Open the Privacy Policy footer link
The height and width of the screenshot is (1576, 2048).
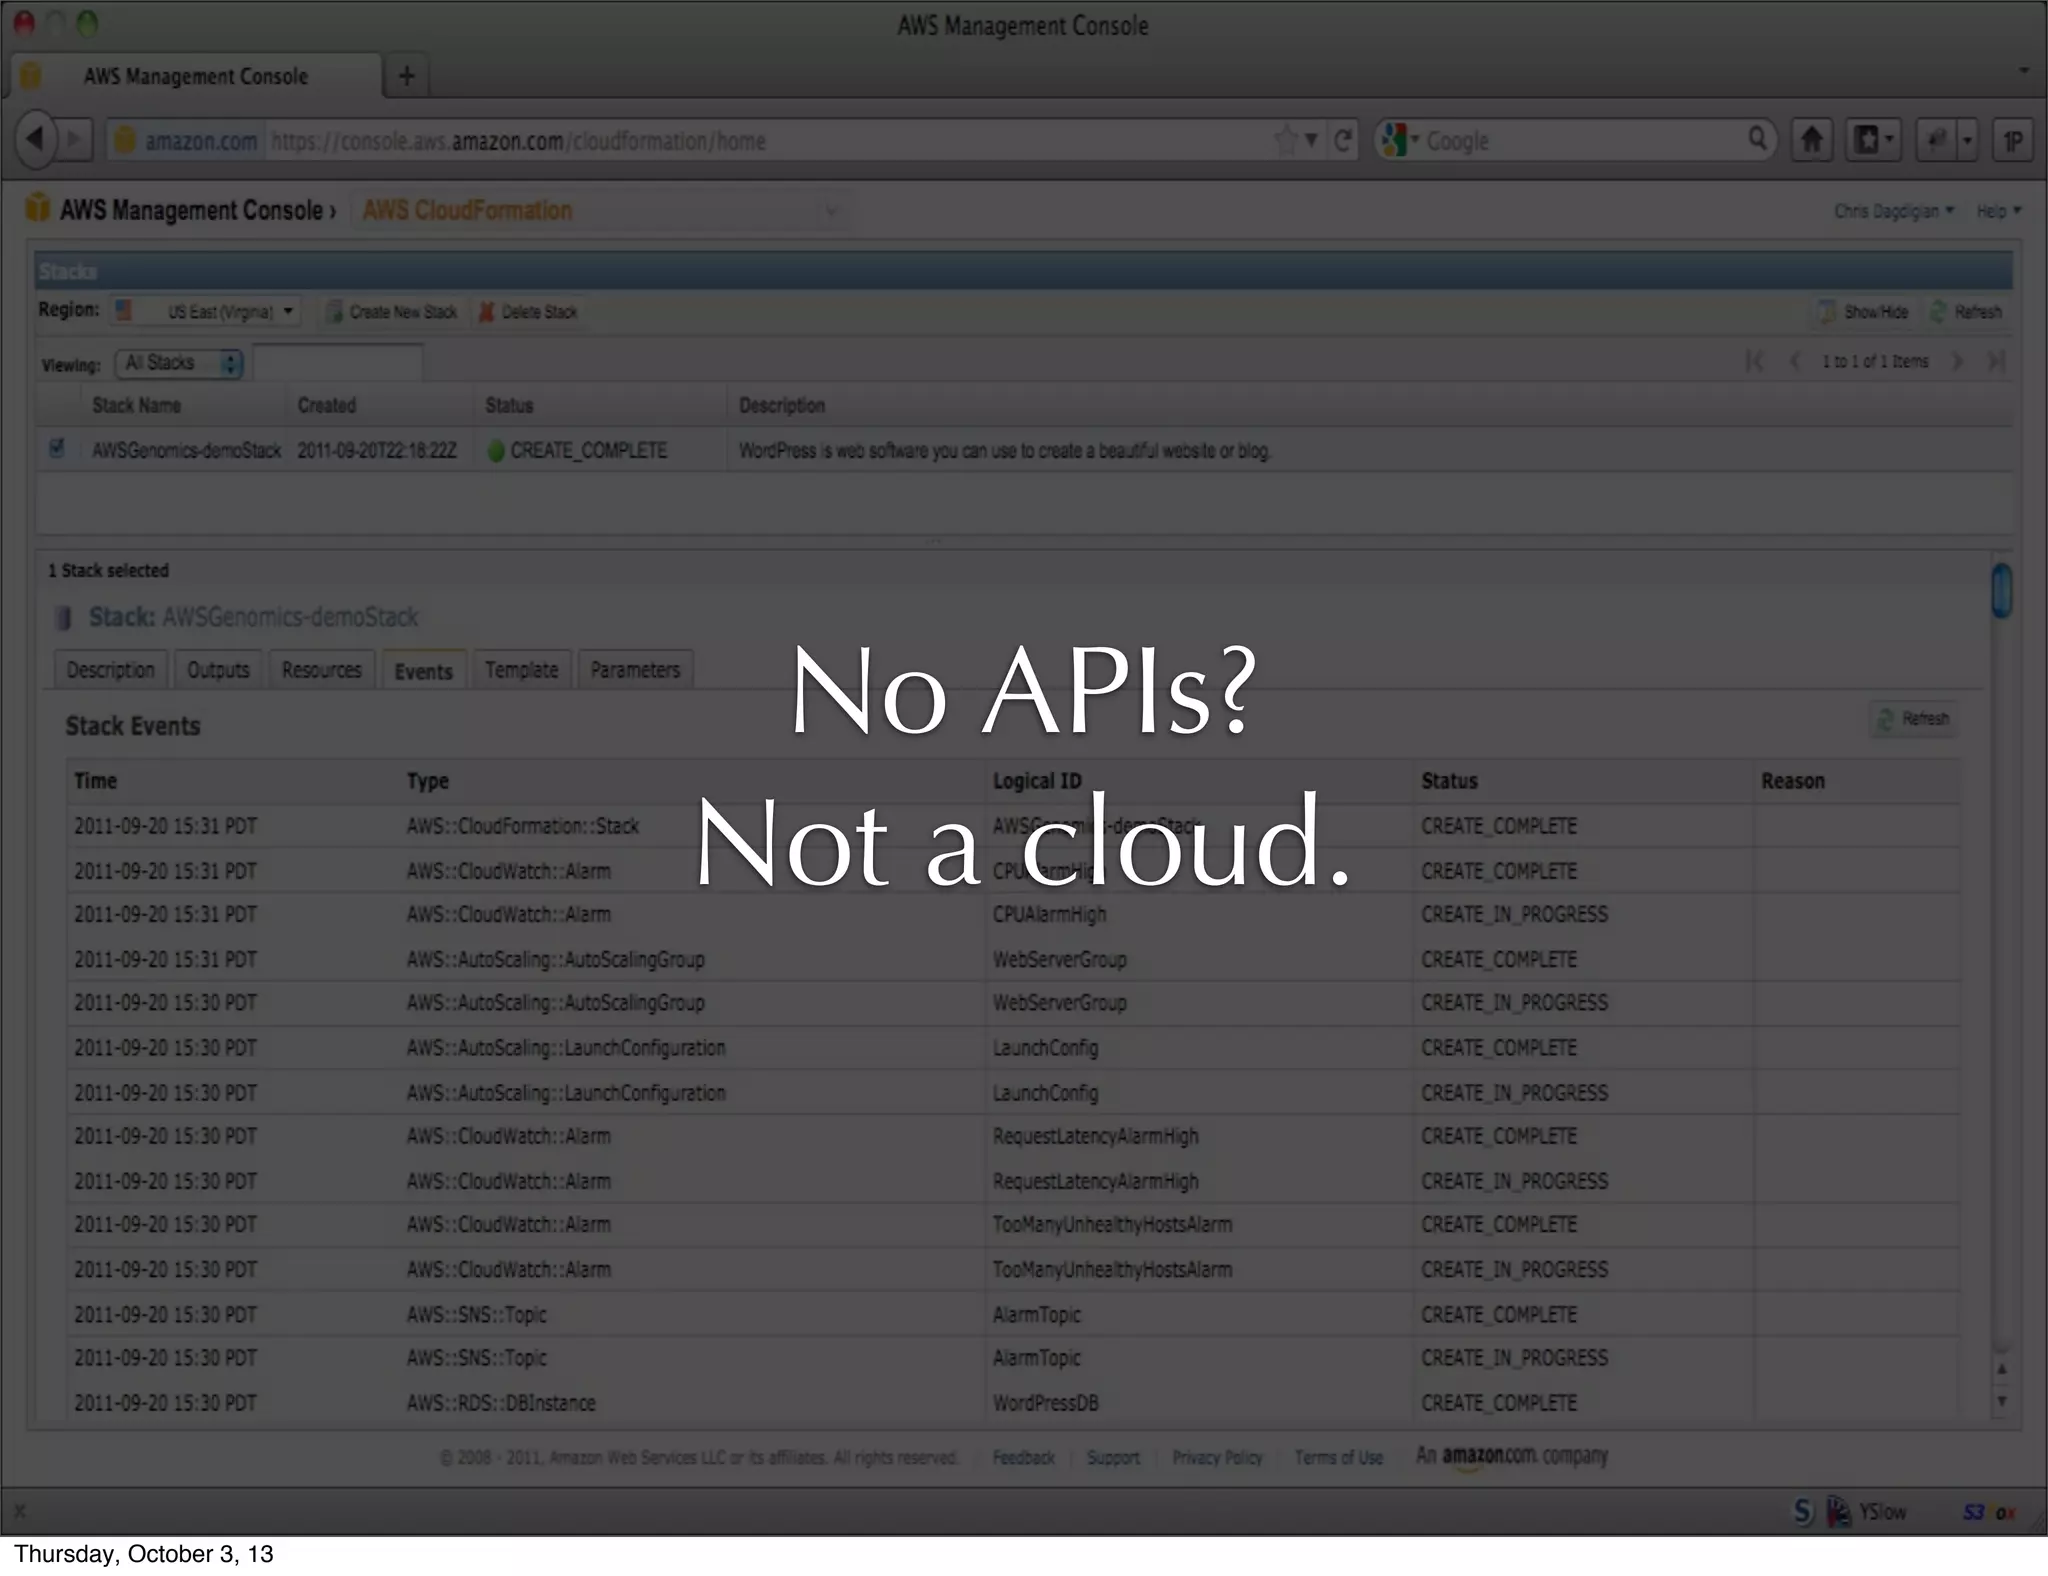(1217, 1458)
